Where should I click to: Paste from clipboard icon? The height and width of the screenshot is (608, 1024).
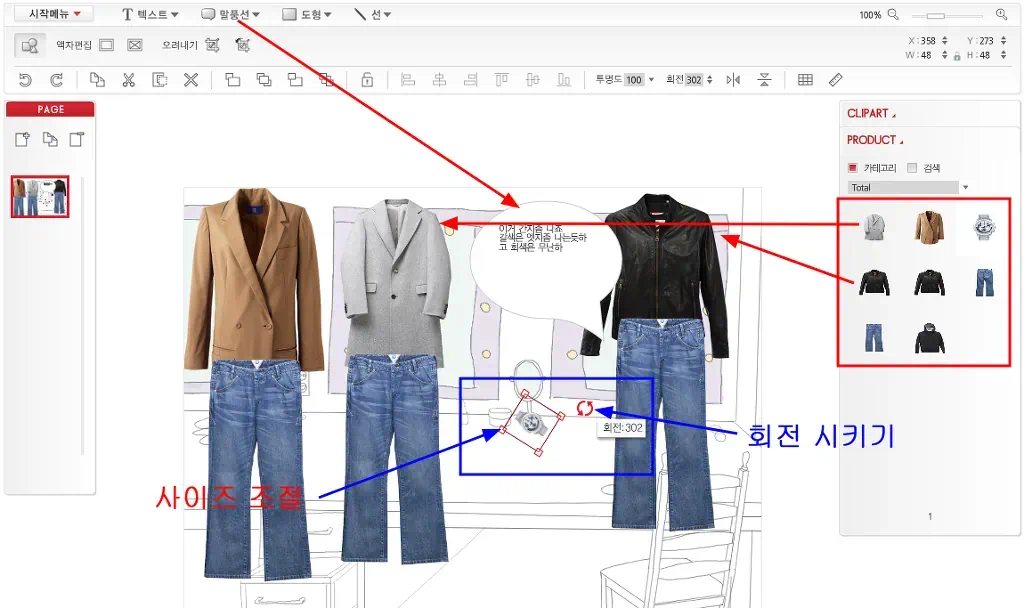tap(159, 80)
